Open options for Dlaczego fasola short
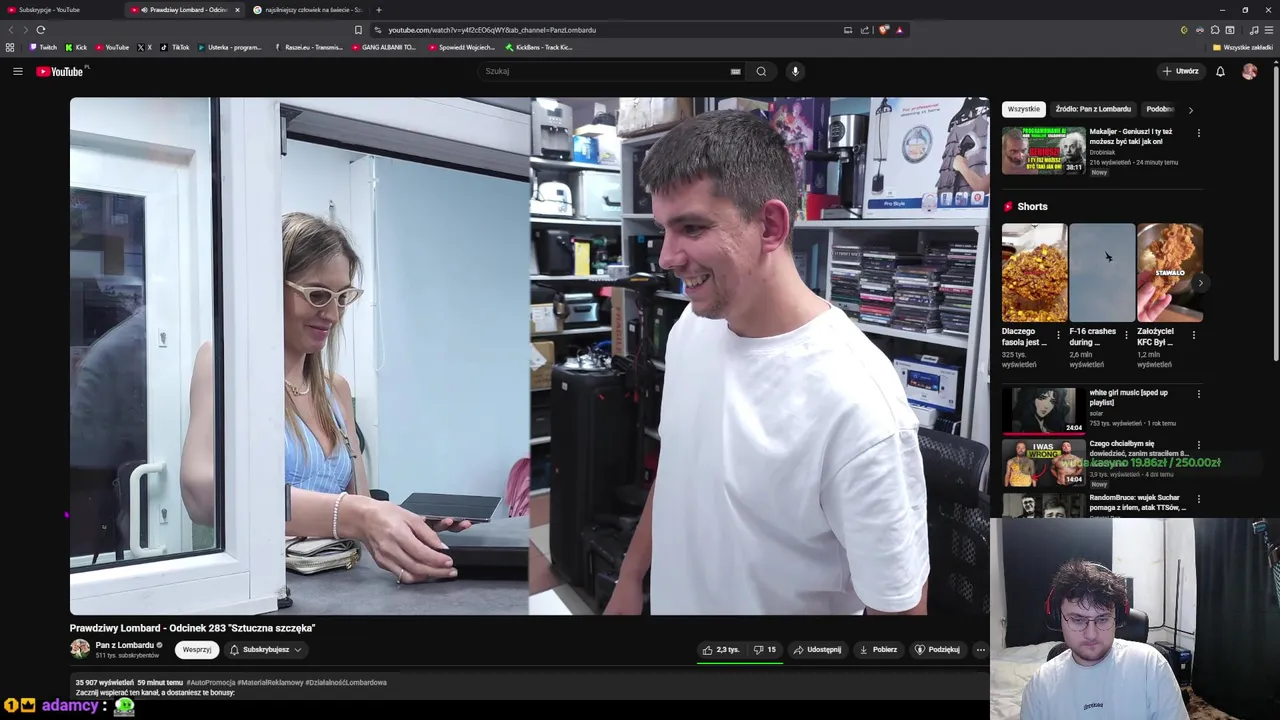The image size is (1280, 720). coord(1059,335)
